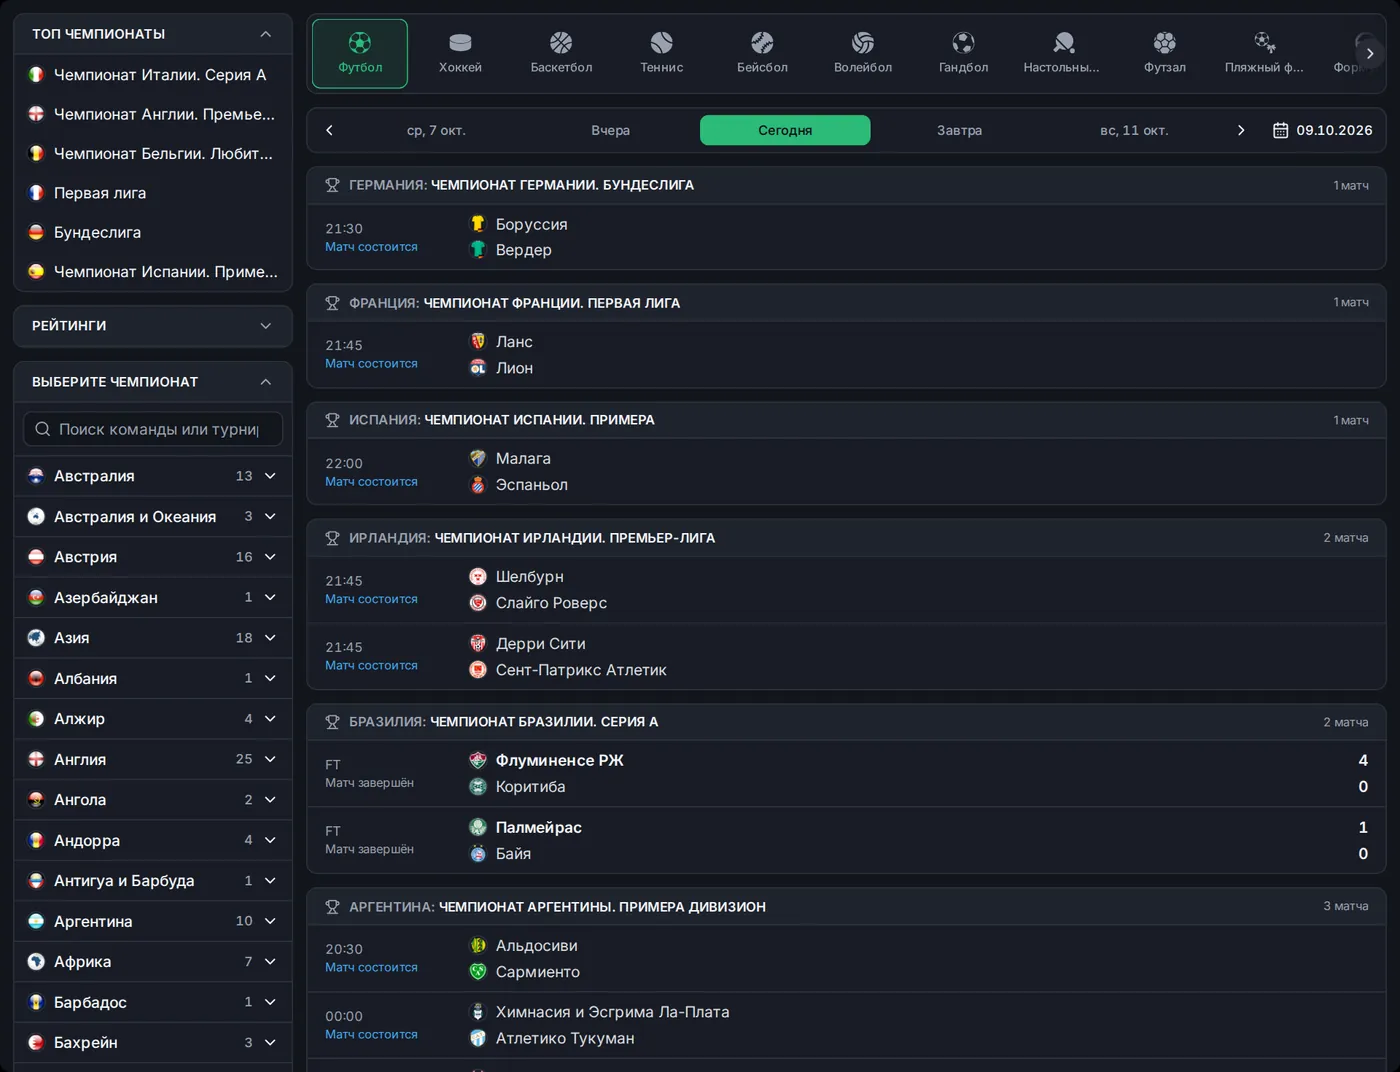Collapse the ТОП ЧЕМПИОНАТЫ section
This screenshot has width=1400, height=1072.
pos(266,34)
